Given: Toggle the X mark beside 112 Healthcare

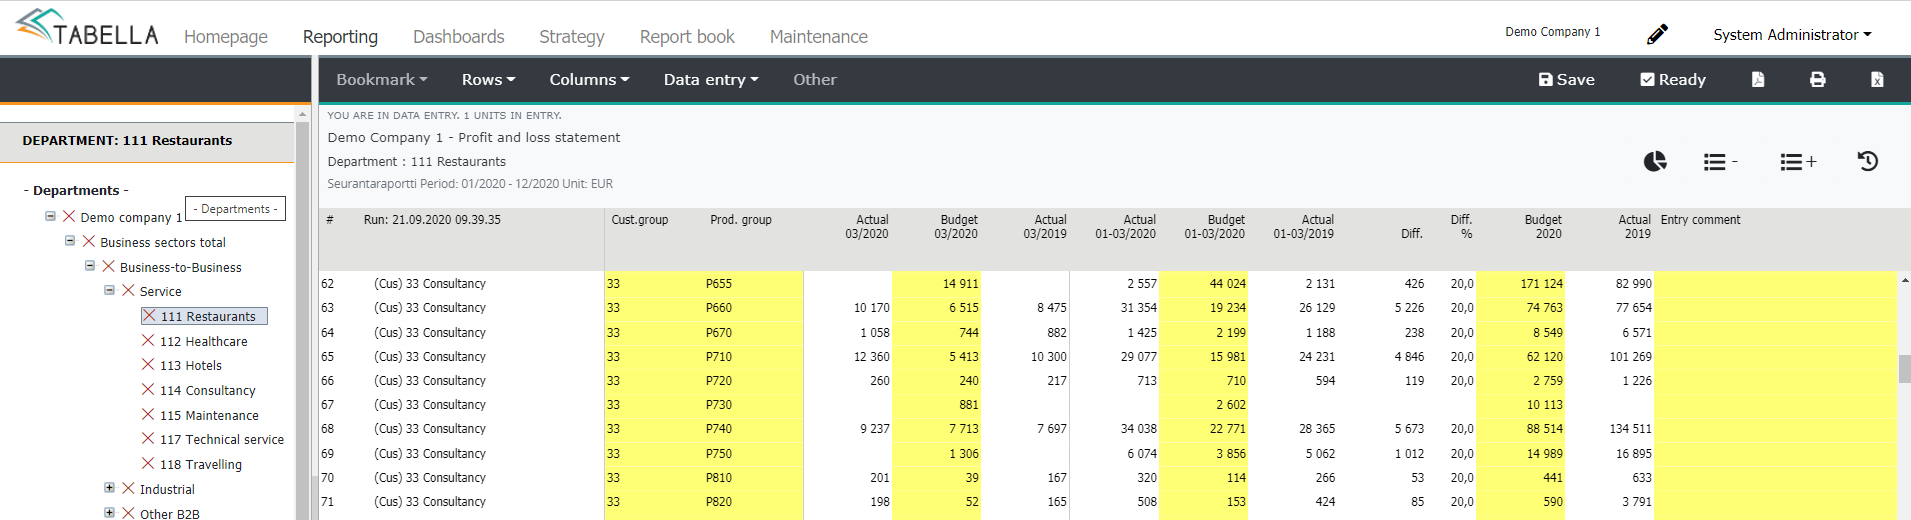Looking at the screenshot, I should pyautogui.click(x=148, y=341).
